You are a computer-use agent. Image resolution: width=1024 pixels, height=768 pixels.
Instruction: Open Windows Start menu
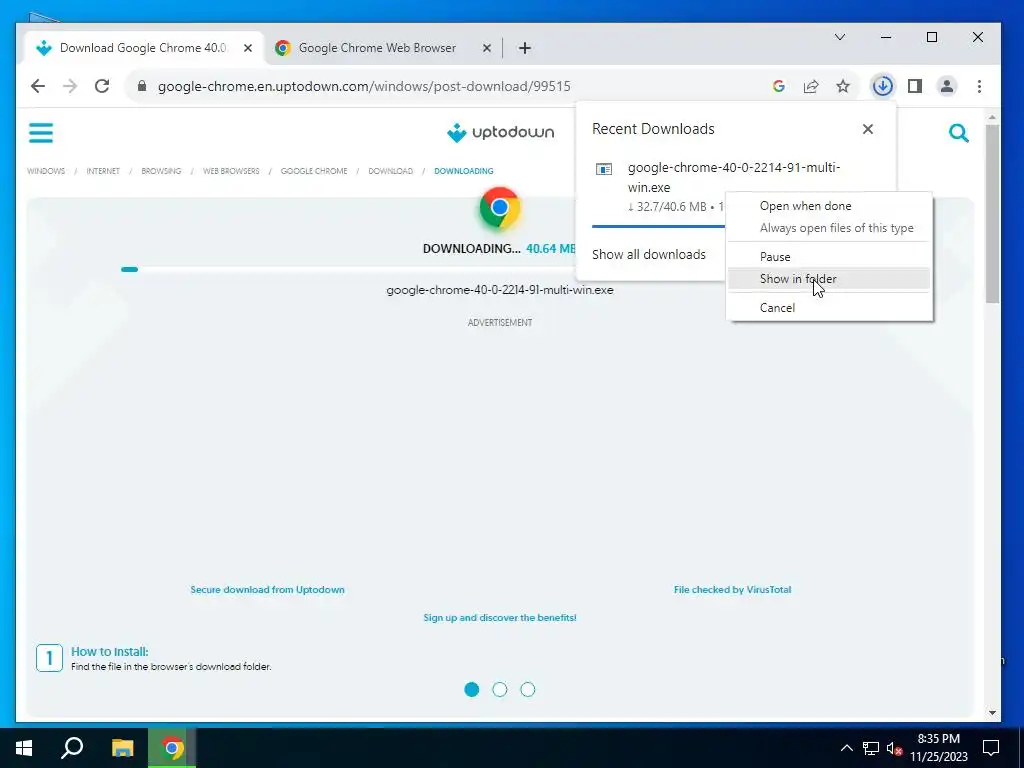24,748
